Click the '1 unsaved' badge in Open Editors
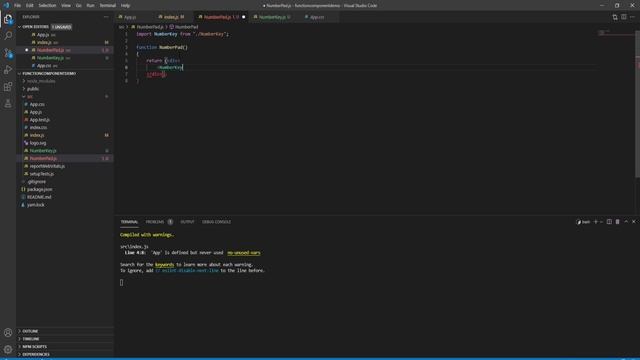 coord(62,27)
